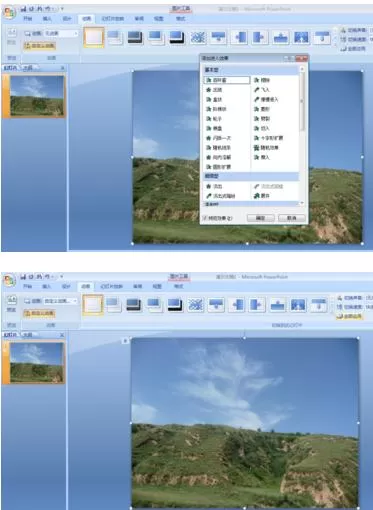The image size is (373, 510).
Task: Choose 向内溶解 dissolve-in effect
Action: 219,157
